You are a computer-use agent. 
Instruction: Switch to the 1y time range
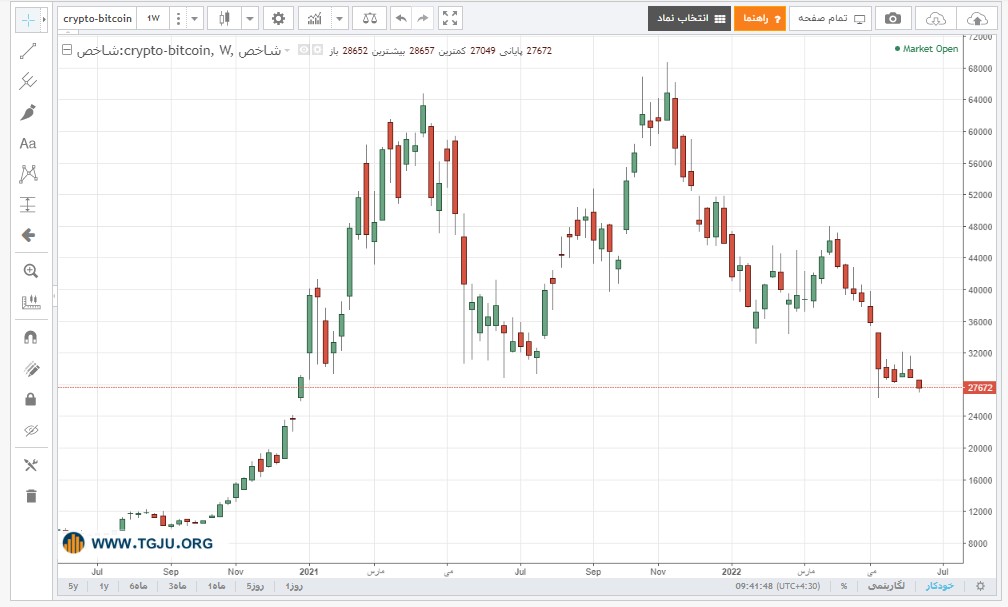click(x=104, y=586)
